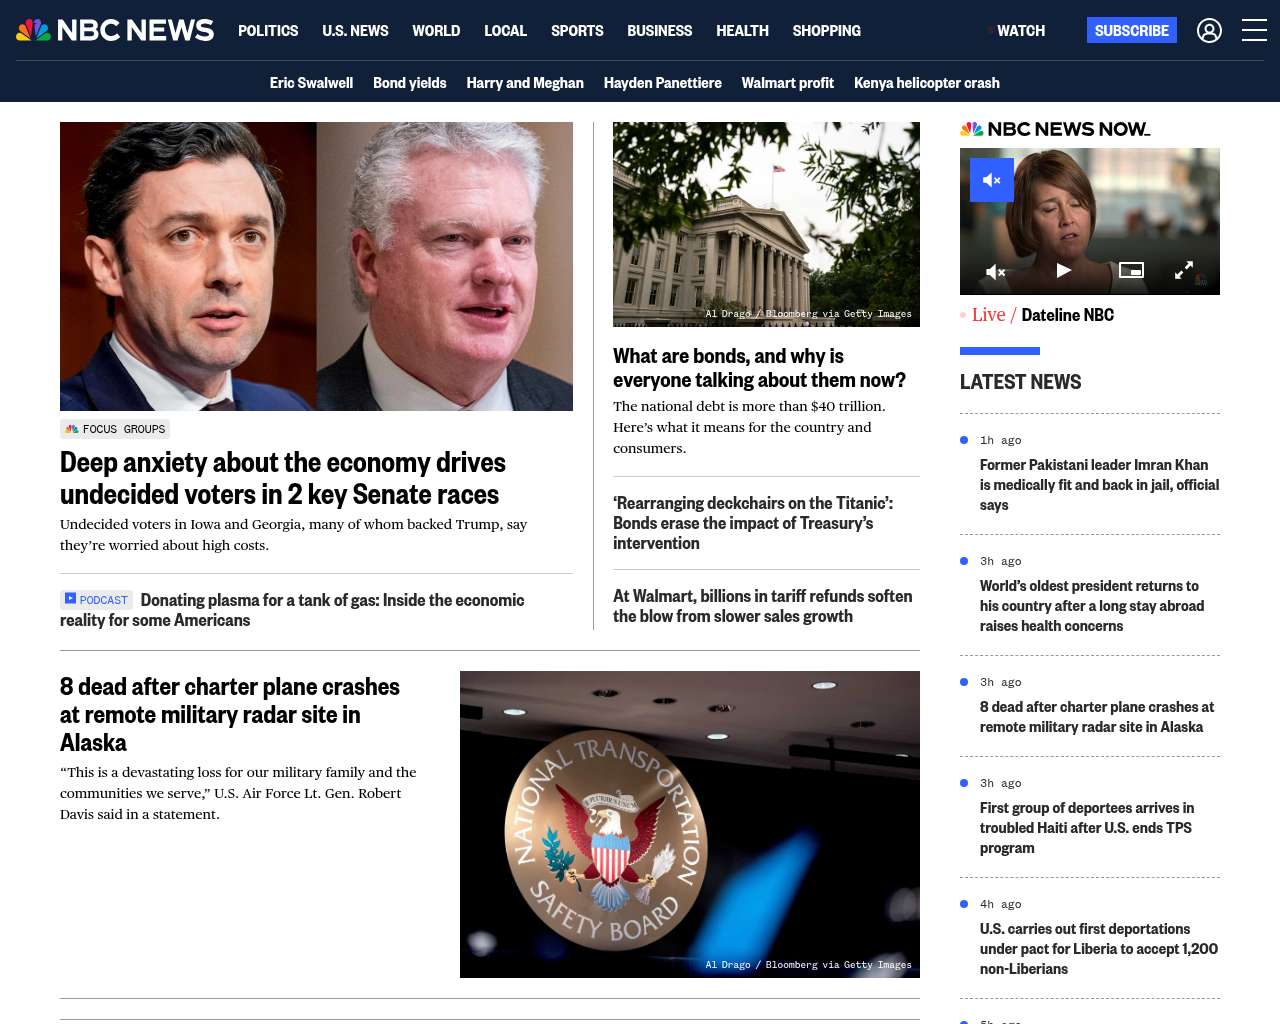Open World's oldest president story

(1092, 606)
